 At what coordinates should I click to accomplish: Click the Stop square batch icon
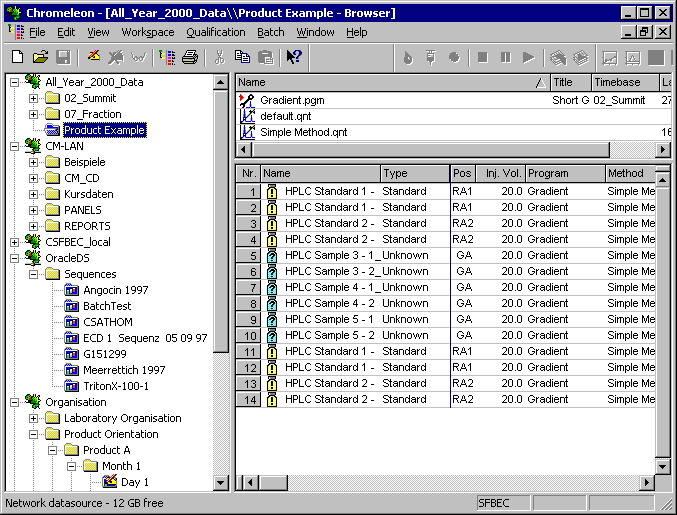click(483, 57)
